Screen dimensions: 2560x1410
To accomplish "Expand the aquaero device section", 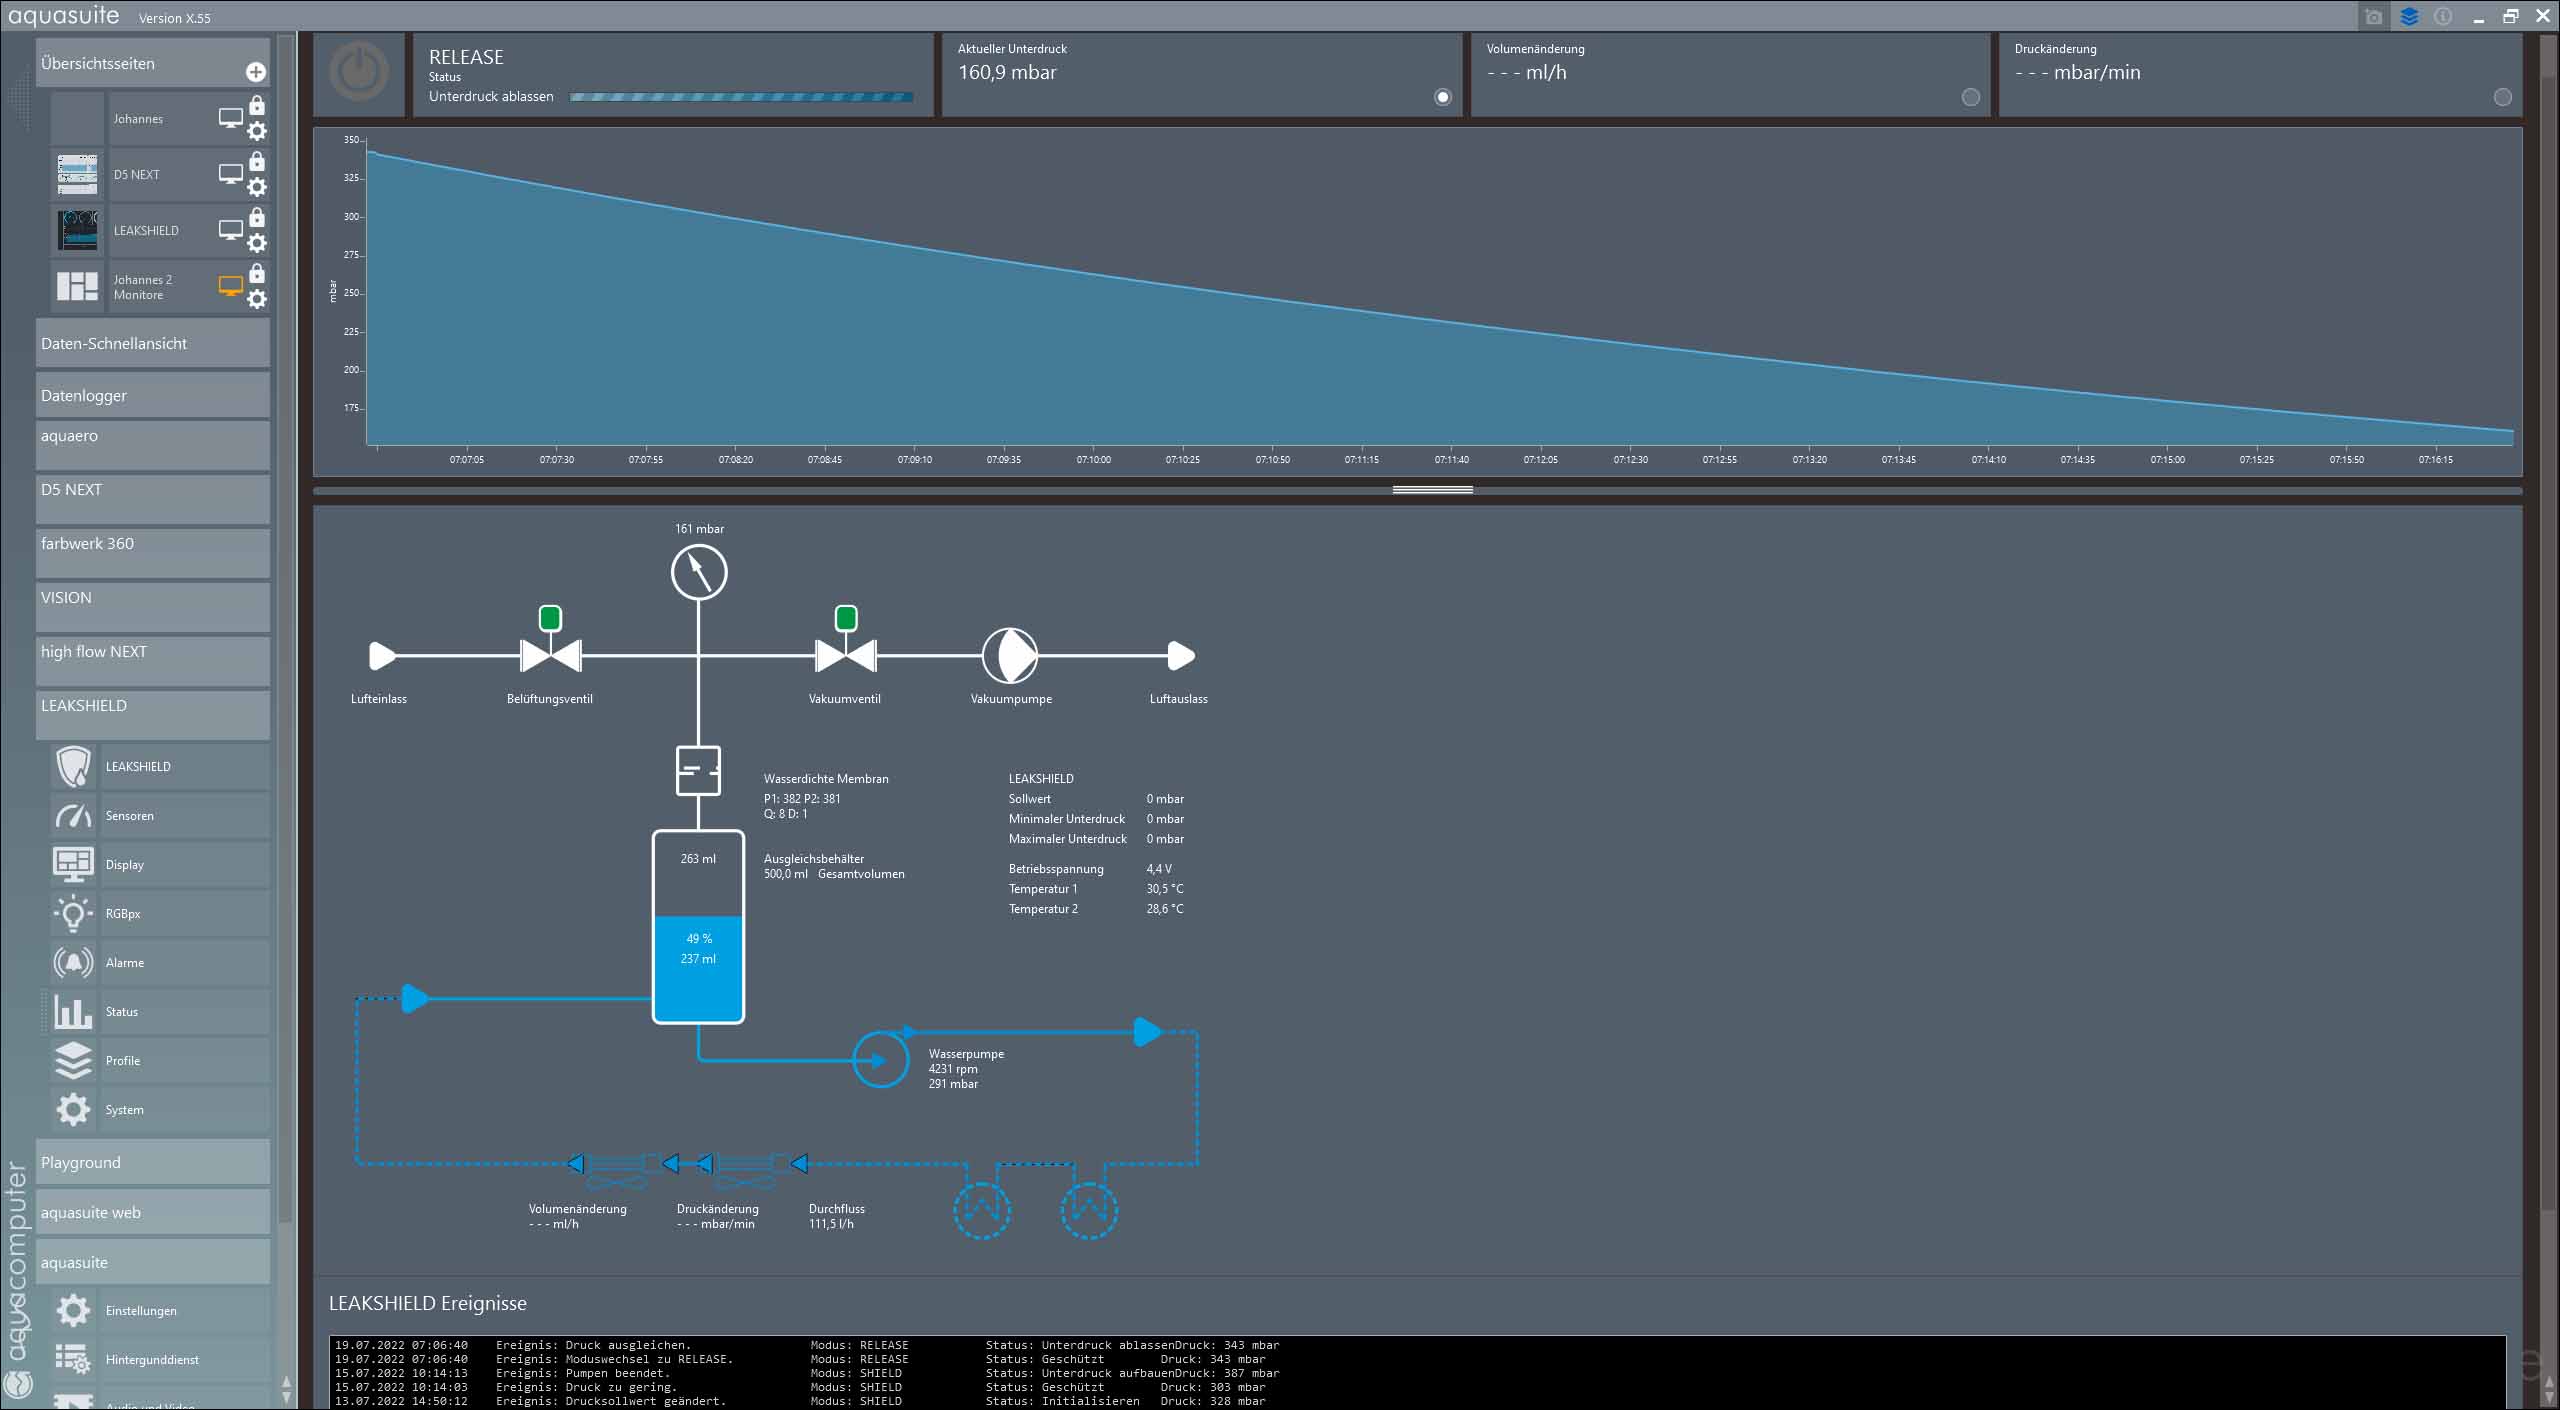I will pos(152,445).
